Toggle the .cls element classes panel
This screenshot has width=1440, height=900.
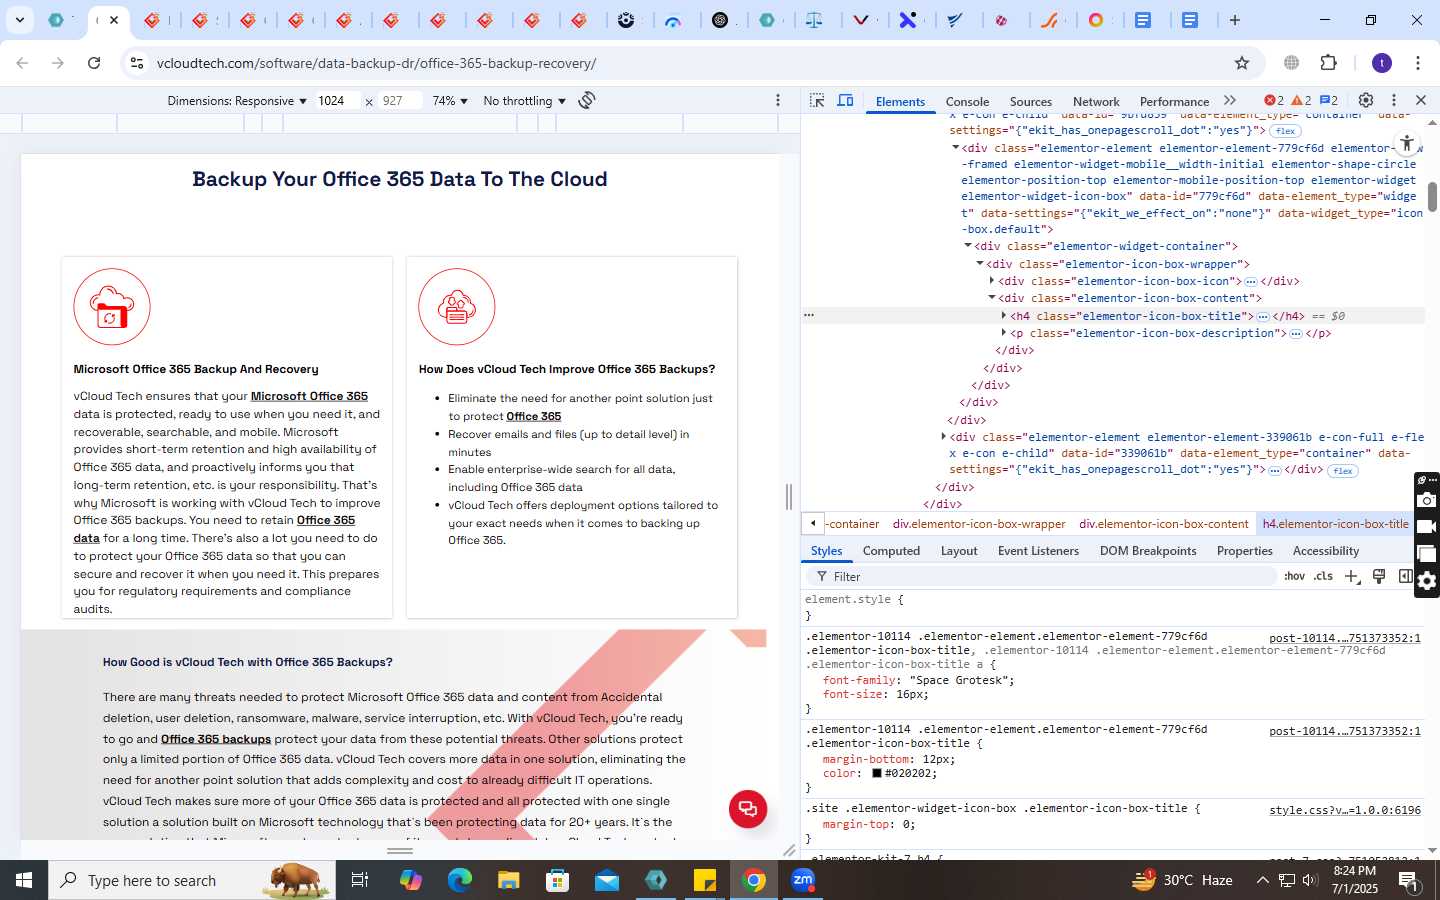pos(1324,576)
